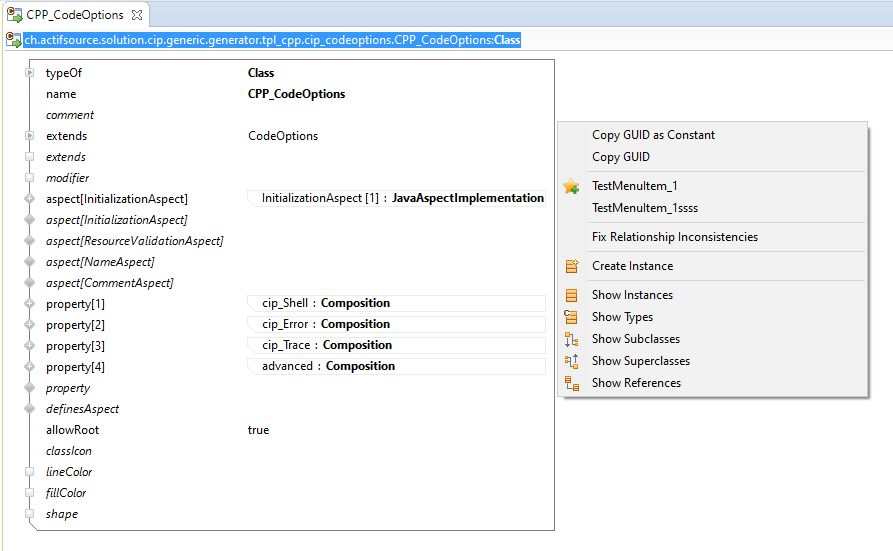
Task: Expand the property[4] row
Action: click(30, 367)
